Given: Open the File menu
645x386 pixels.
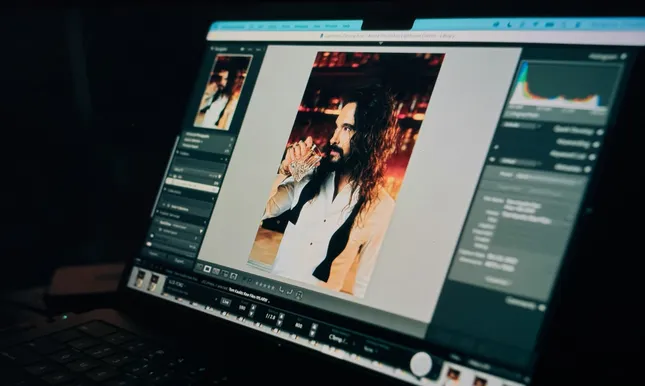Looking at the screenshot, I should (x=251, y=26).
